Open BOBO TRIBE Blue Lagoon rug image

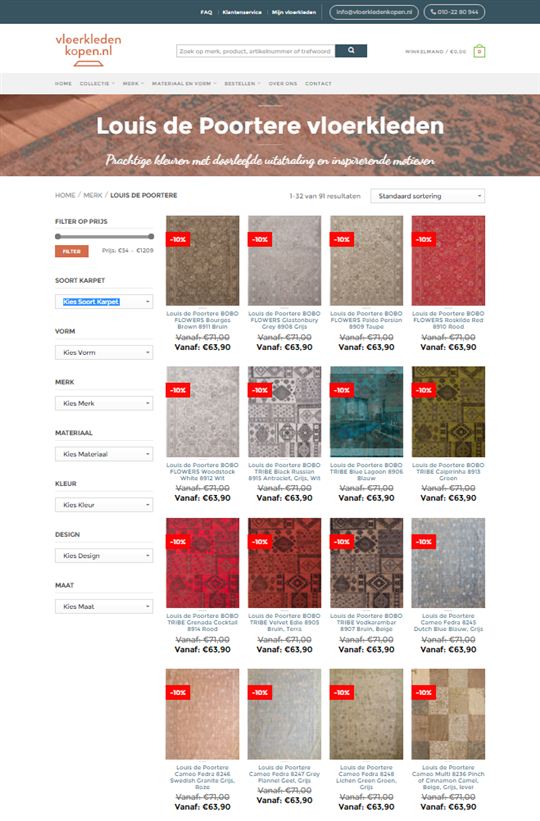367,412
